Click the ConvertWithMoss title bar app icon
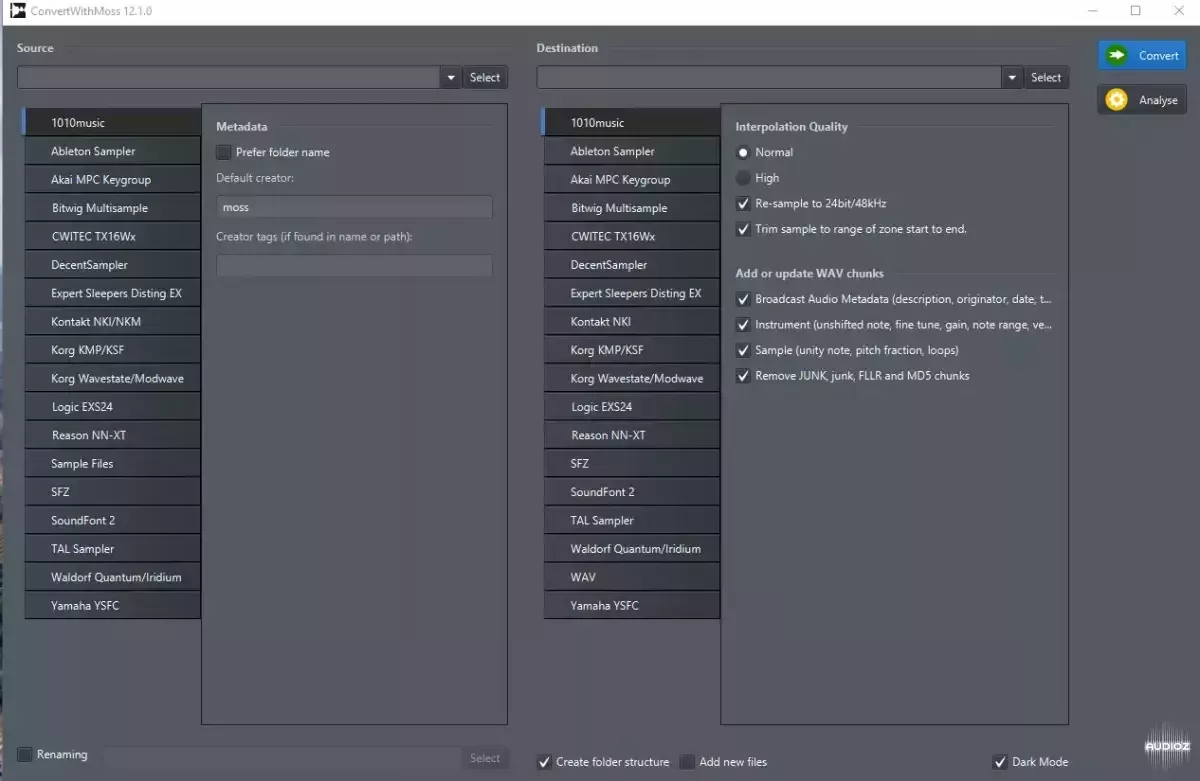 tap(17, 11)
